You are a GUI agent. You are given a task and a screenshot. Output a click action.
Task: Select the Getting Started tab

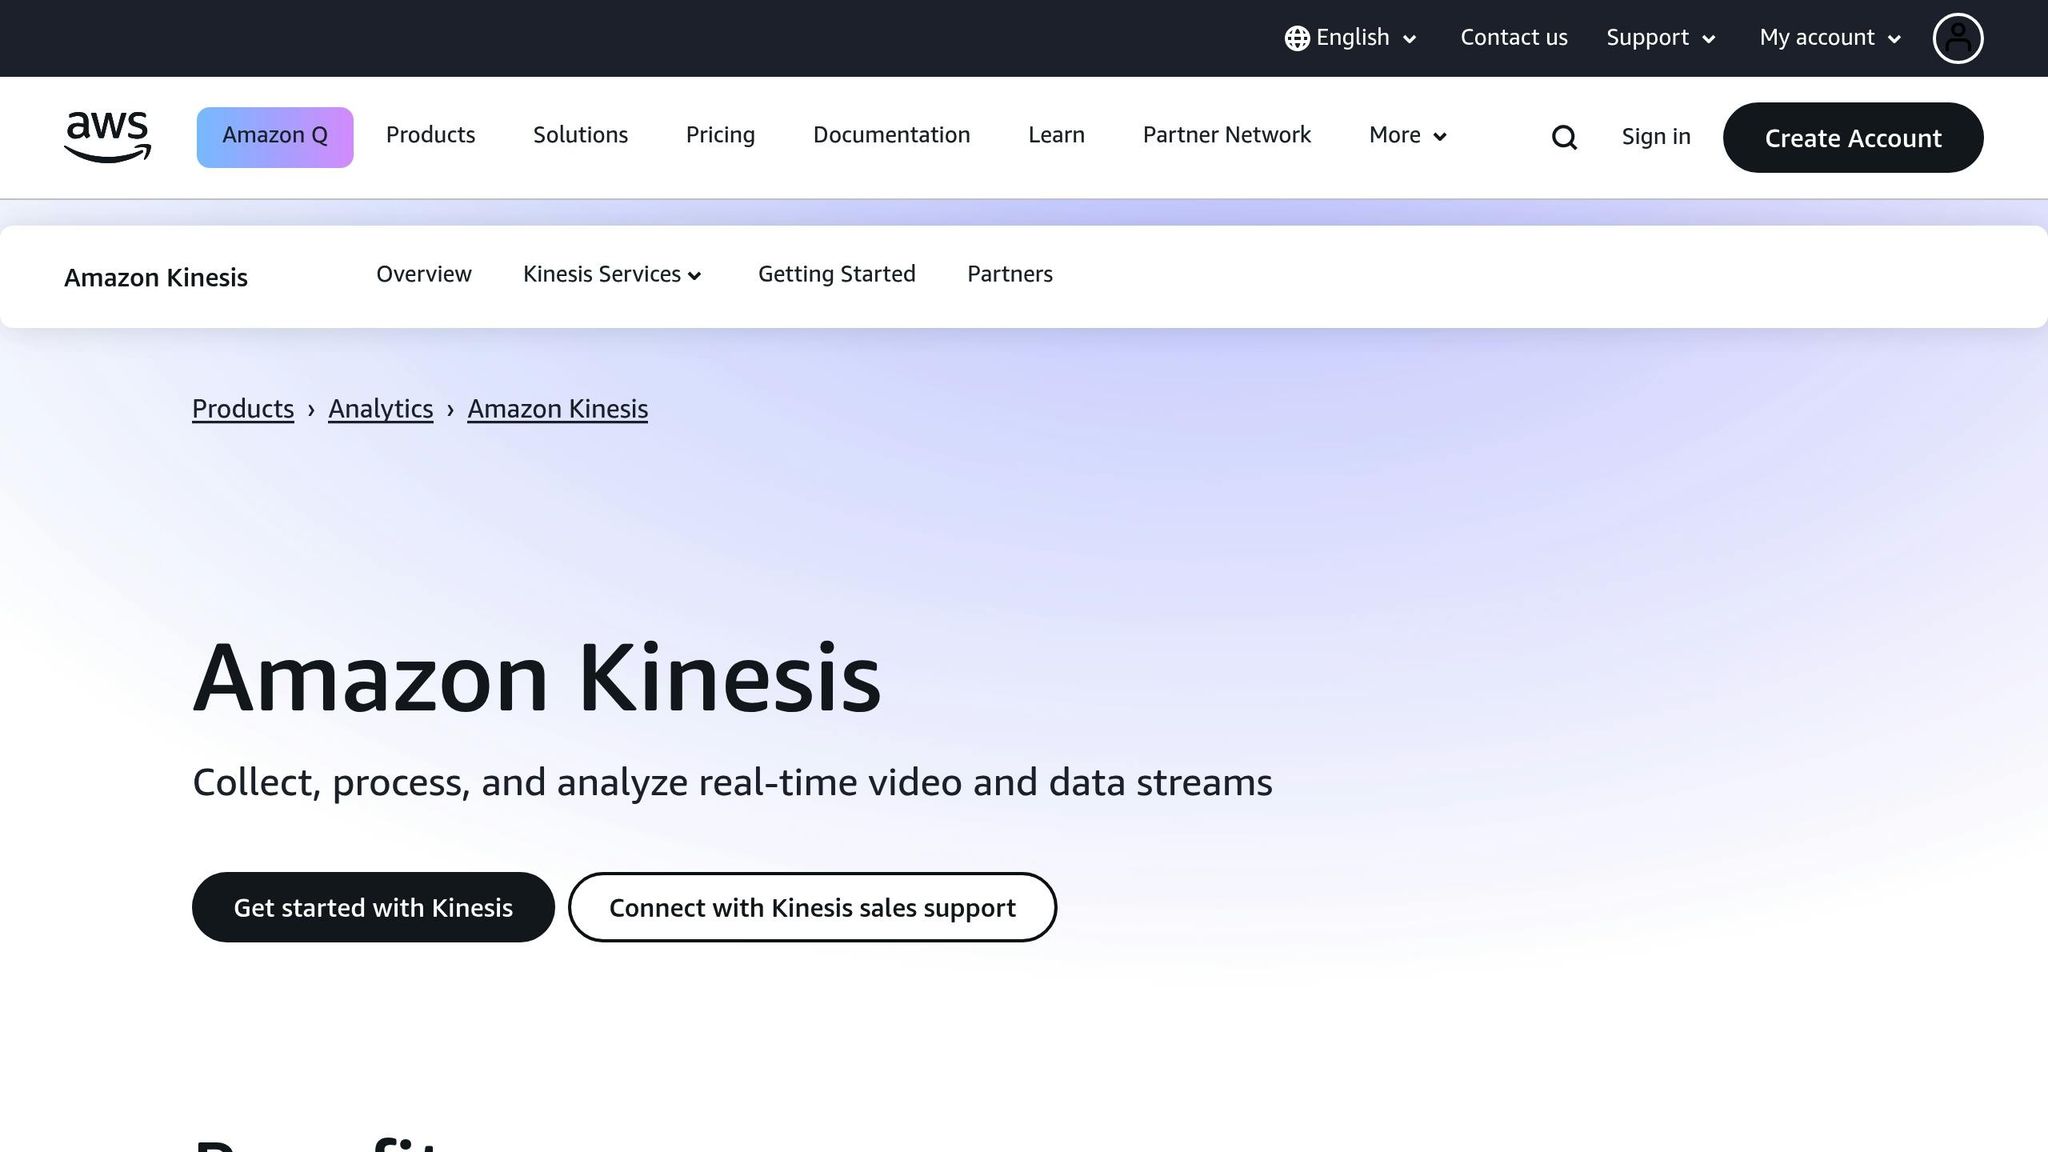click(x=837, y=274)
